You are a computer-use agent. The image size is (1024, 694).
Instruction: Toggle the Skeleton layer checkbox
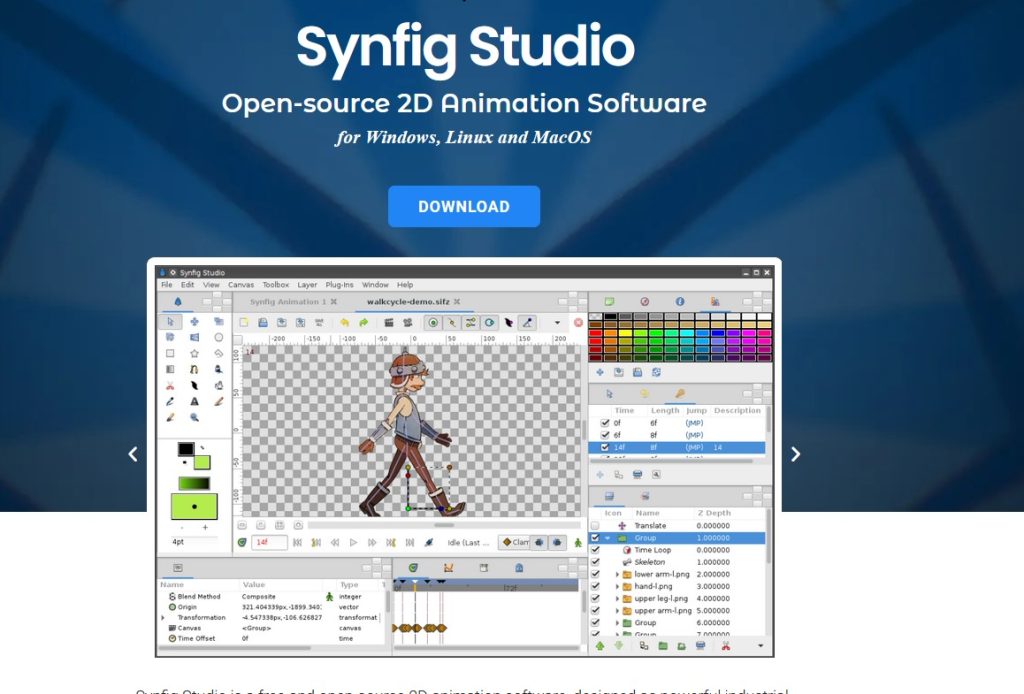pyautogui.click(x=595, y=562)
